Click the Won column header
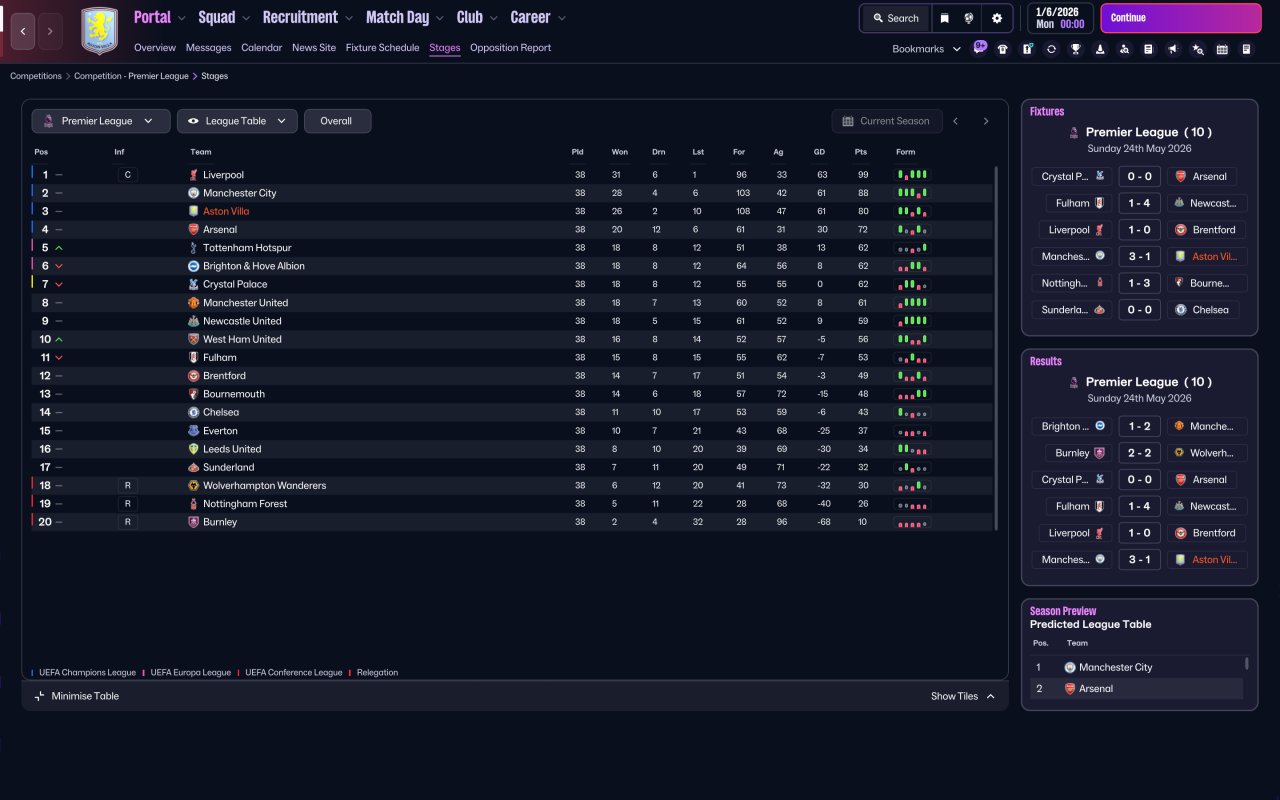Image resolution: width=1280 pixels, height=800 pixels. click(x=620, y=152)
